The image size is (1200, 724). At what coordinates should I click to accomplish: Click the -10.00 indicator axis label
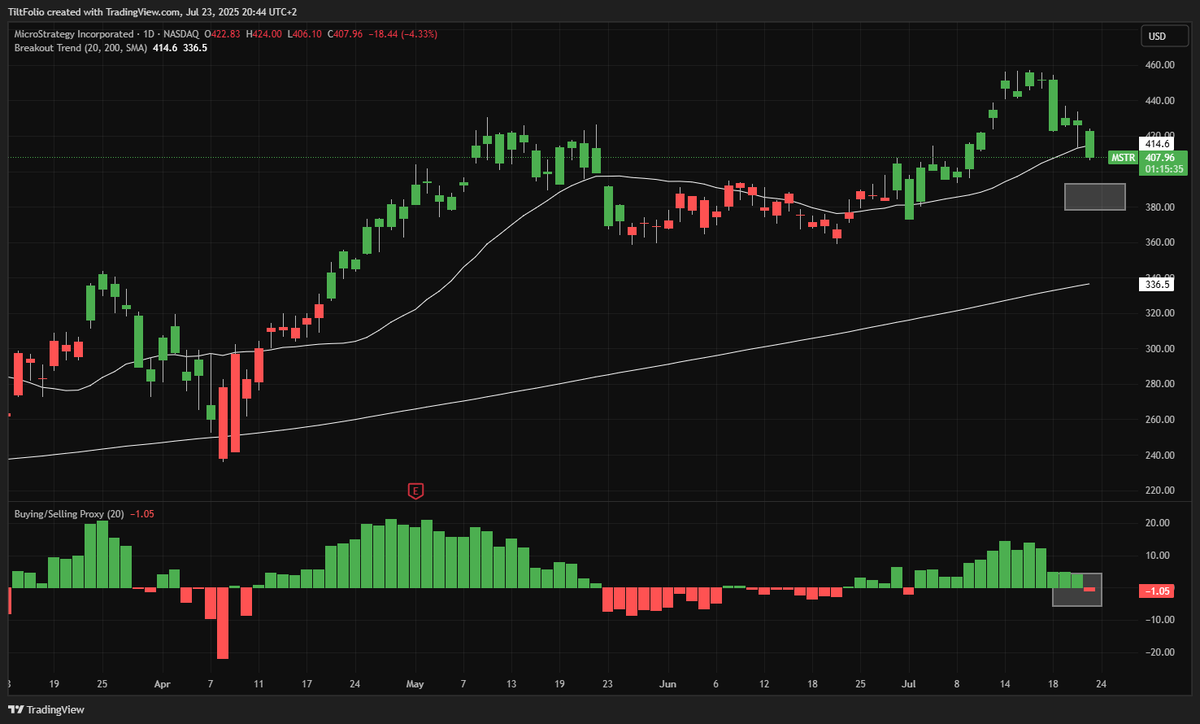(x=1158, y=620)
